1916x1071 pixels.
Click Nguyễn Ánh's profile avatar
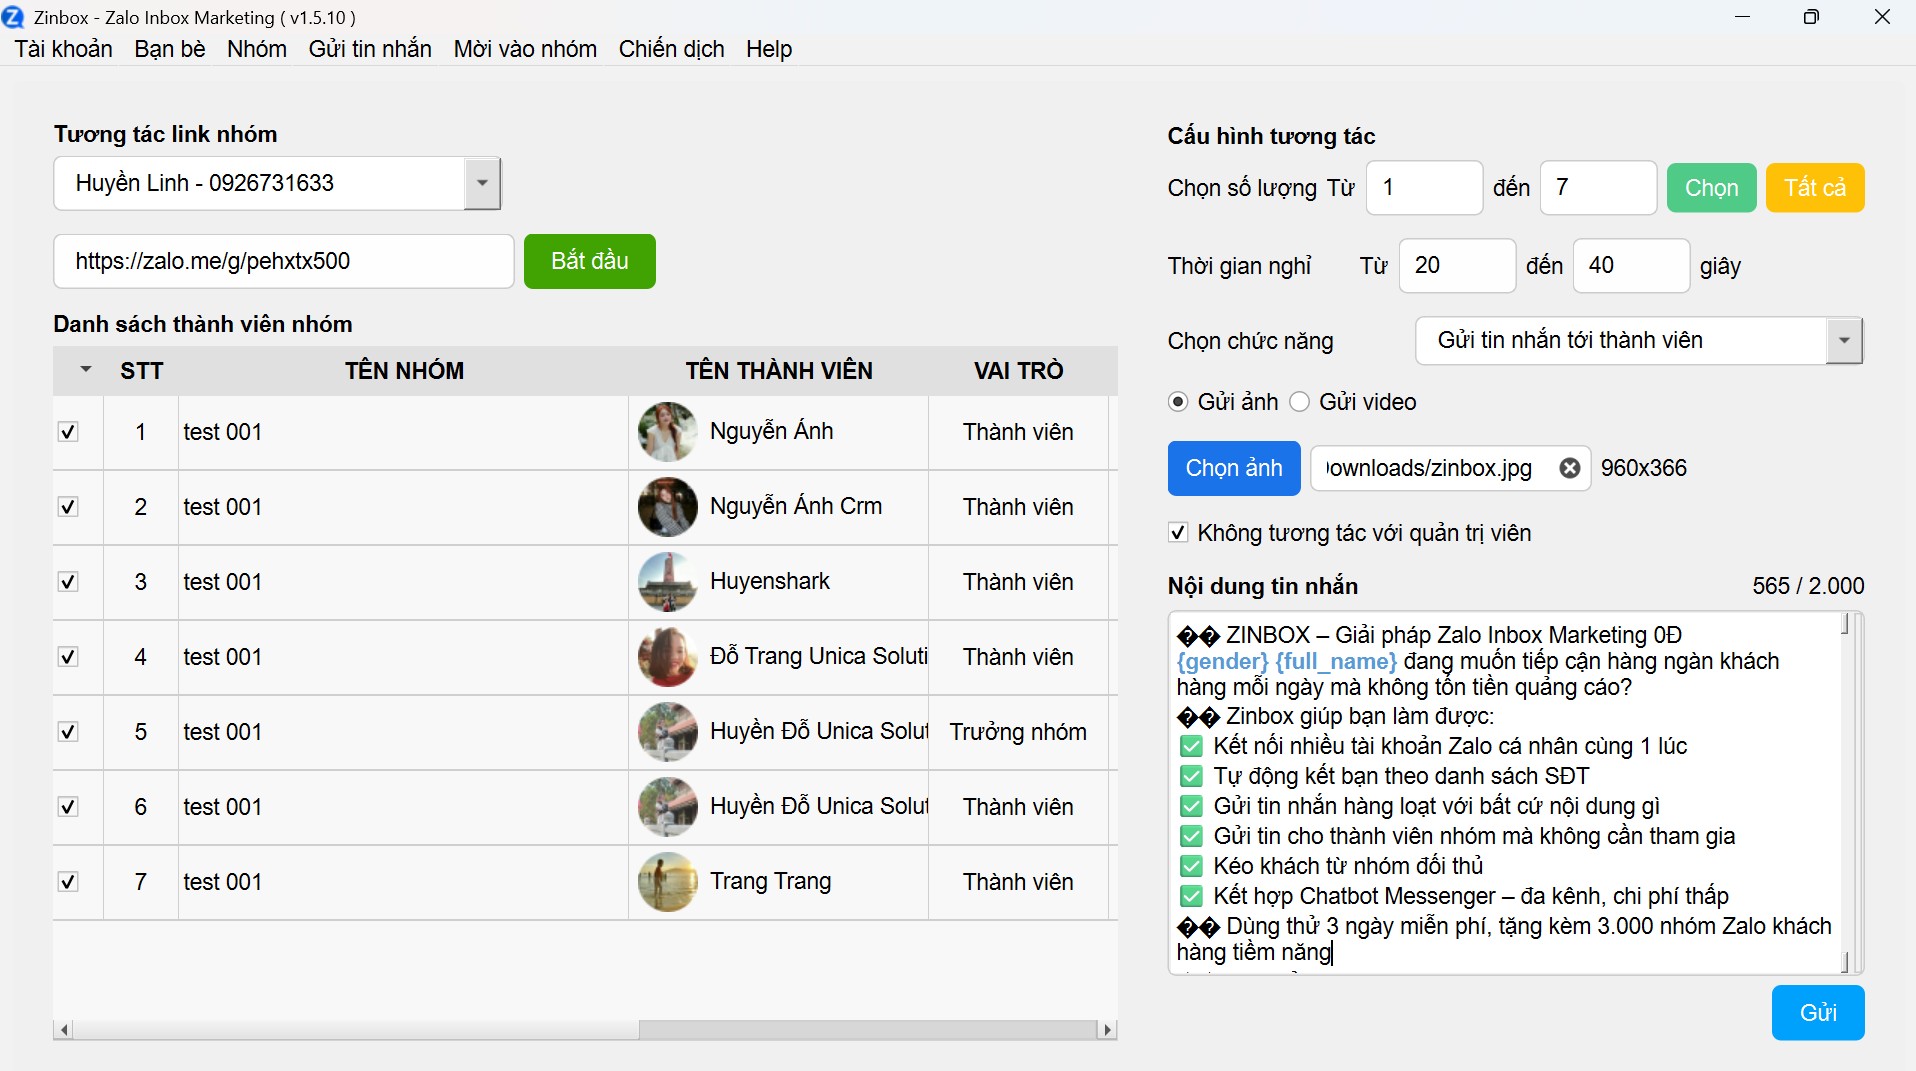pyautogui.click(x=667, y=432)
